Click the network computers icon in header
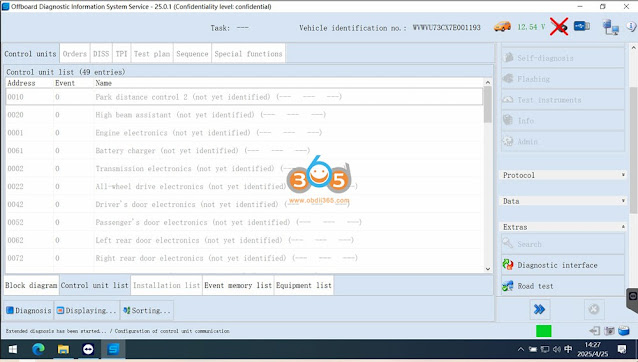Image resolution: width=638 pixels, height=362 pixels. tap(611, 27)
